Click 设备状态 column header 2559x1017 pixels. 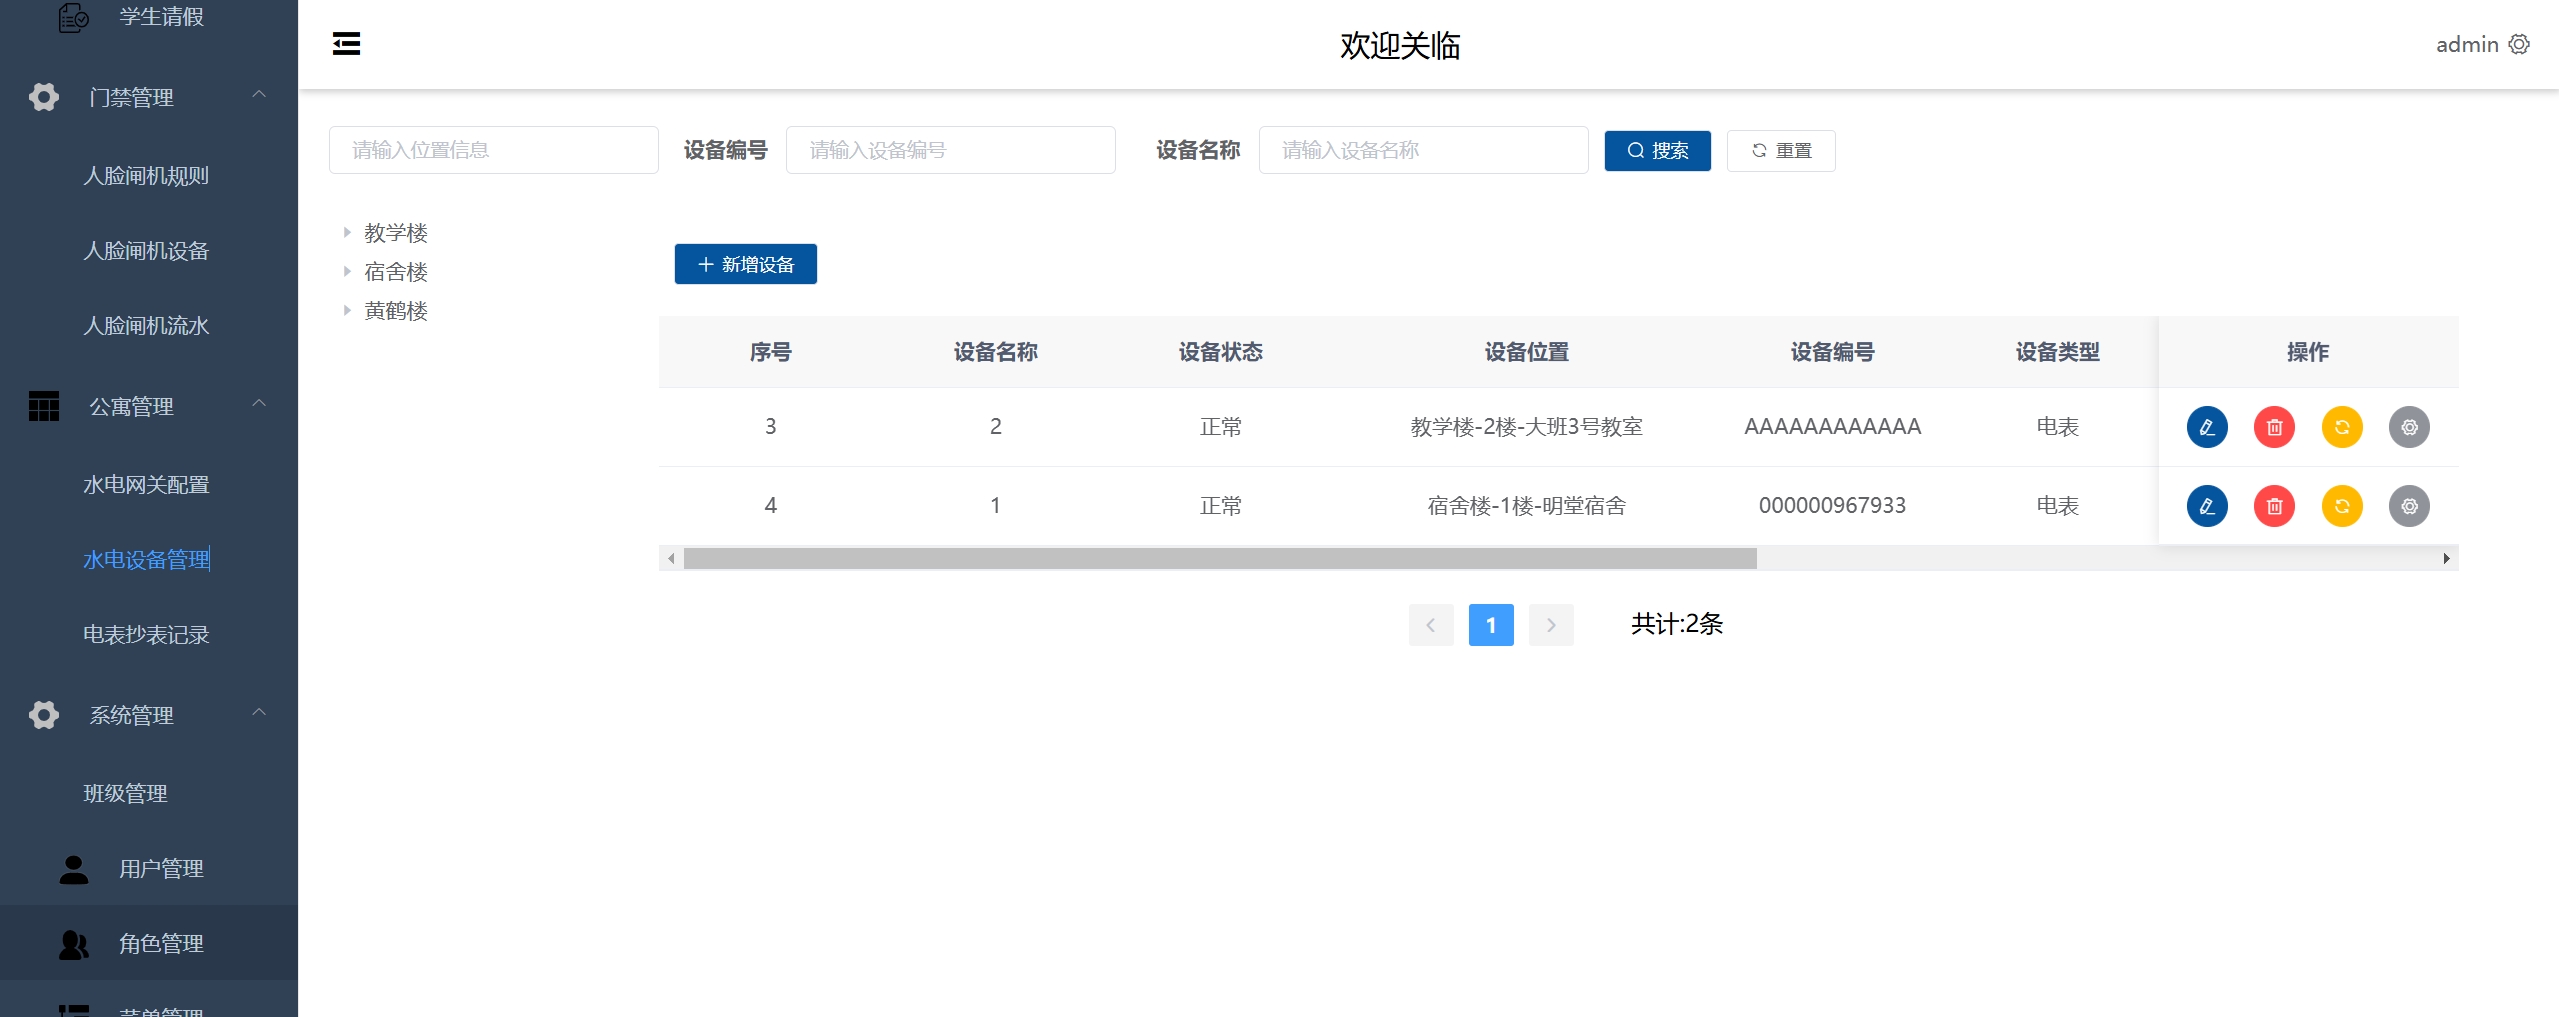pos(1220,352)
